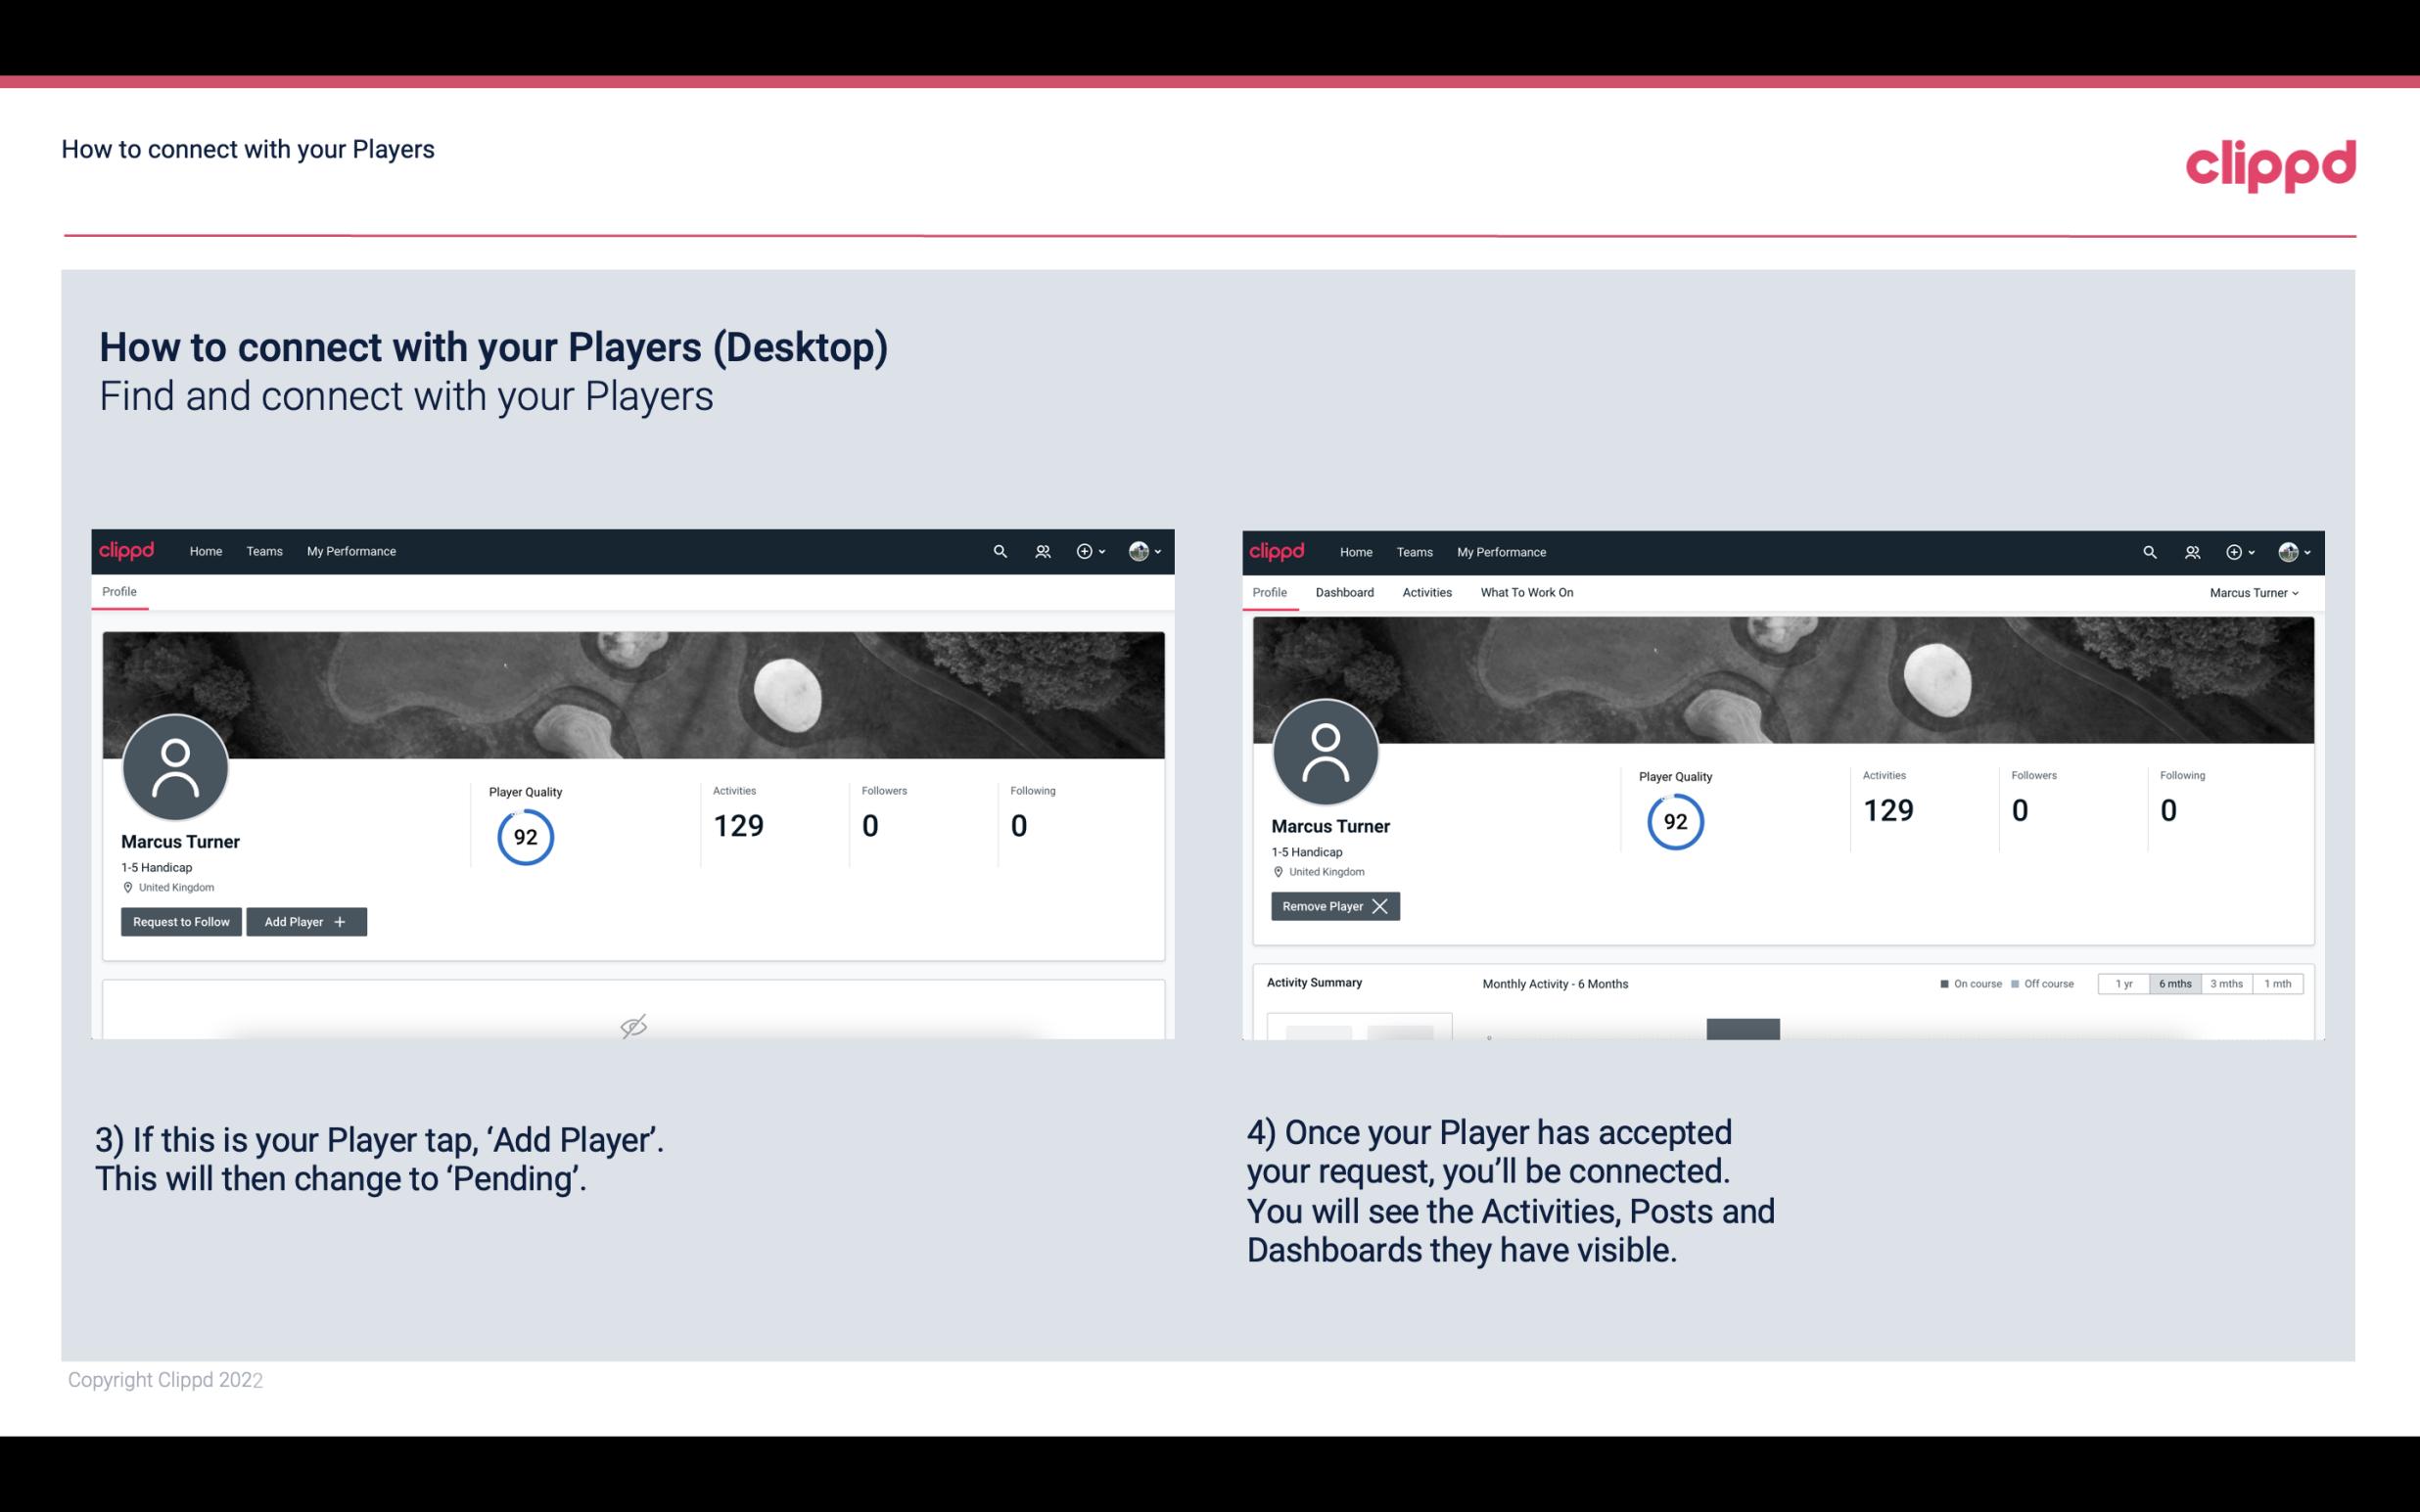Select the What To On tab
The width and height of the screenshot is (2420, 1512).
[1526, 592]
